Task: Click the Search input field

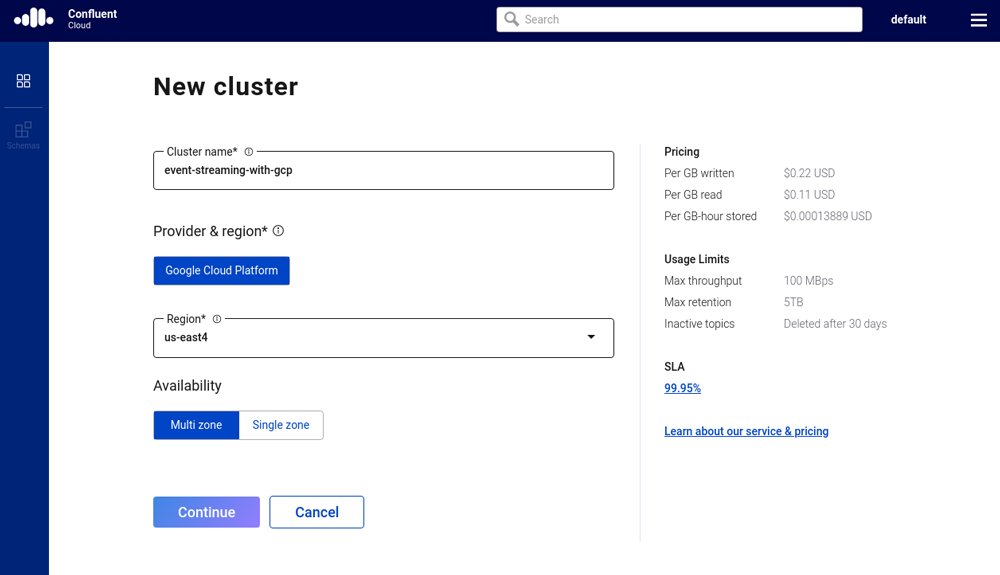Action: pos(679,19)
